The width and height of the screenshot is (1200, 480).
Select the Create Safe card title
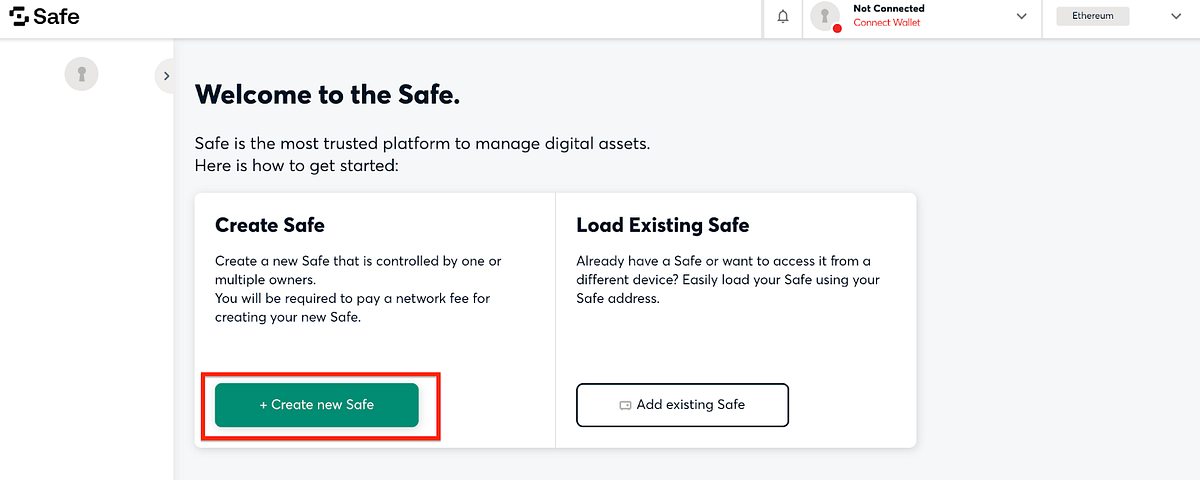pos(270,225)
